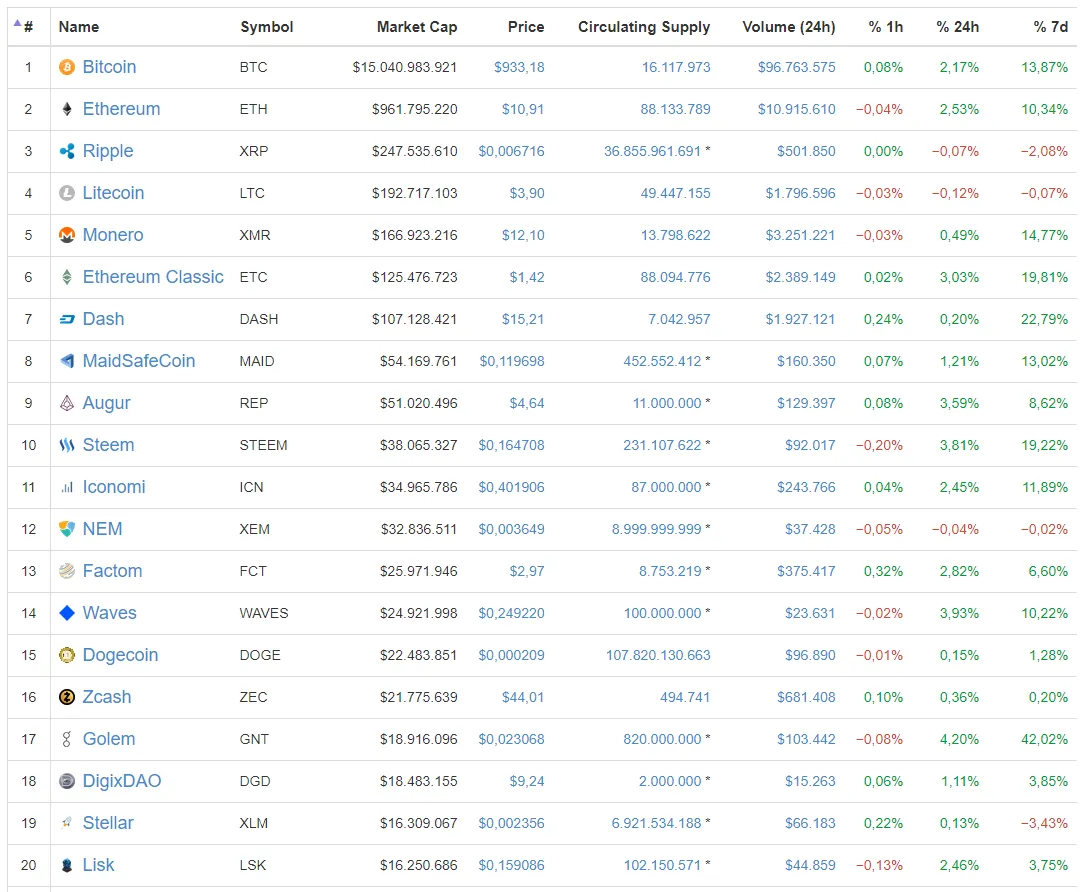The image size is (1086, 892).
Task: Click Monero price $12,10
Action: 523,235
